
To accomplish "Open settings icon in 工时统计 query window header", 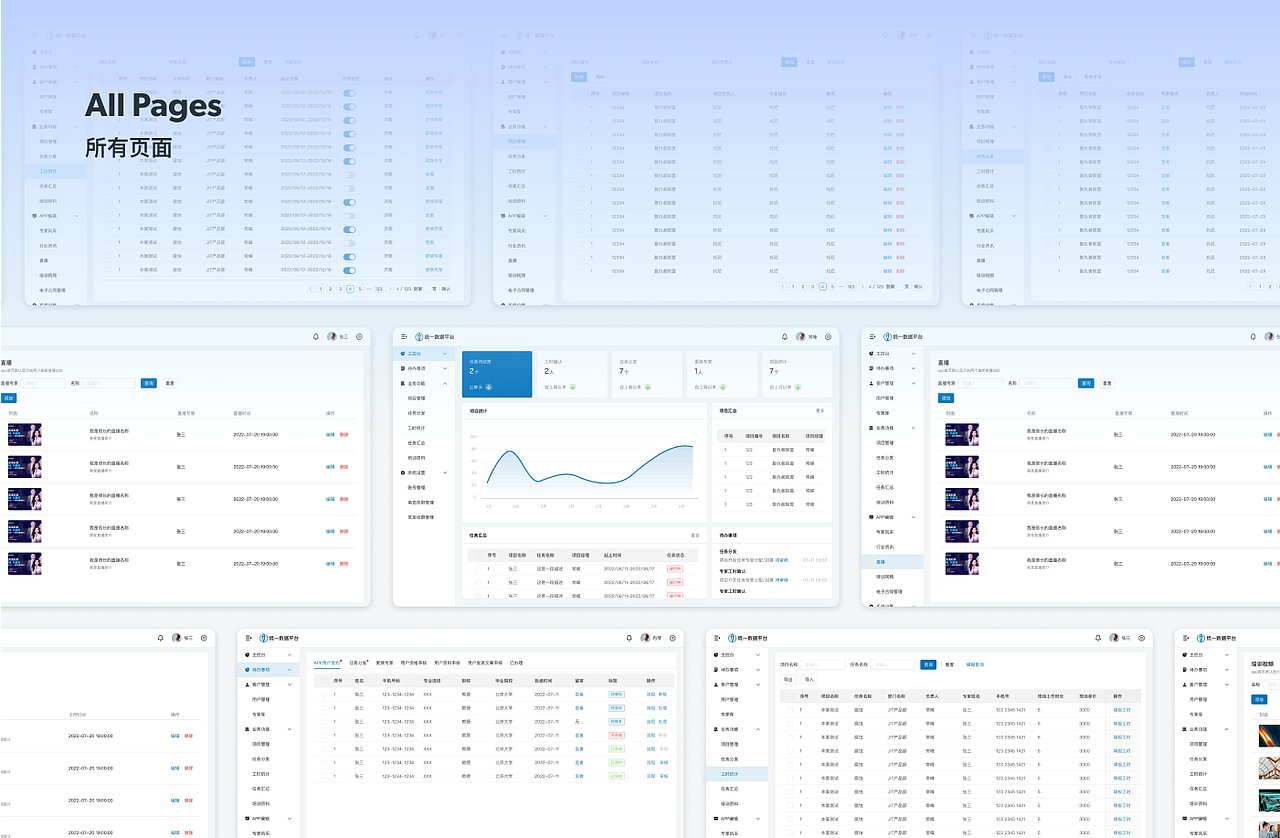I will click(1142, 637).
